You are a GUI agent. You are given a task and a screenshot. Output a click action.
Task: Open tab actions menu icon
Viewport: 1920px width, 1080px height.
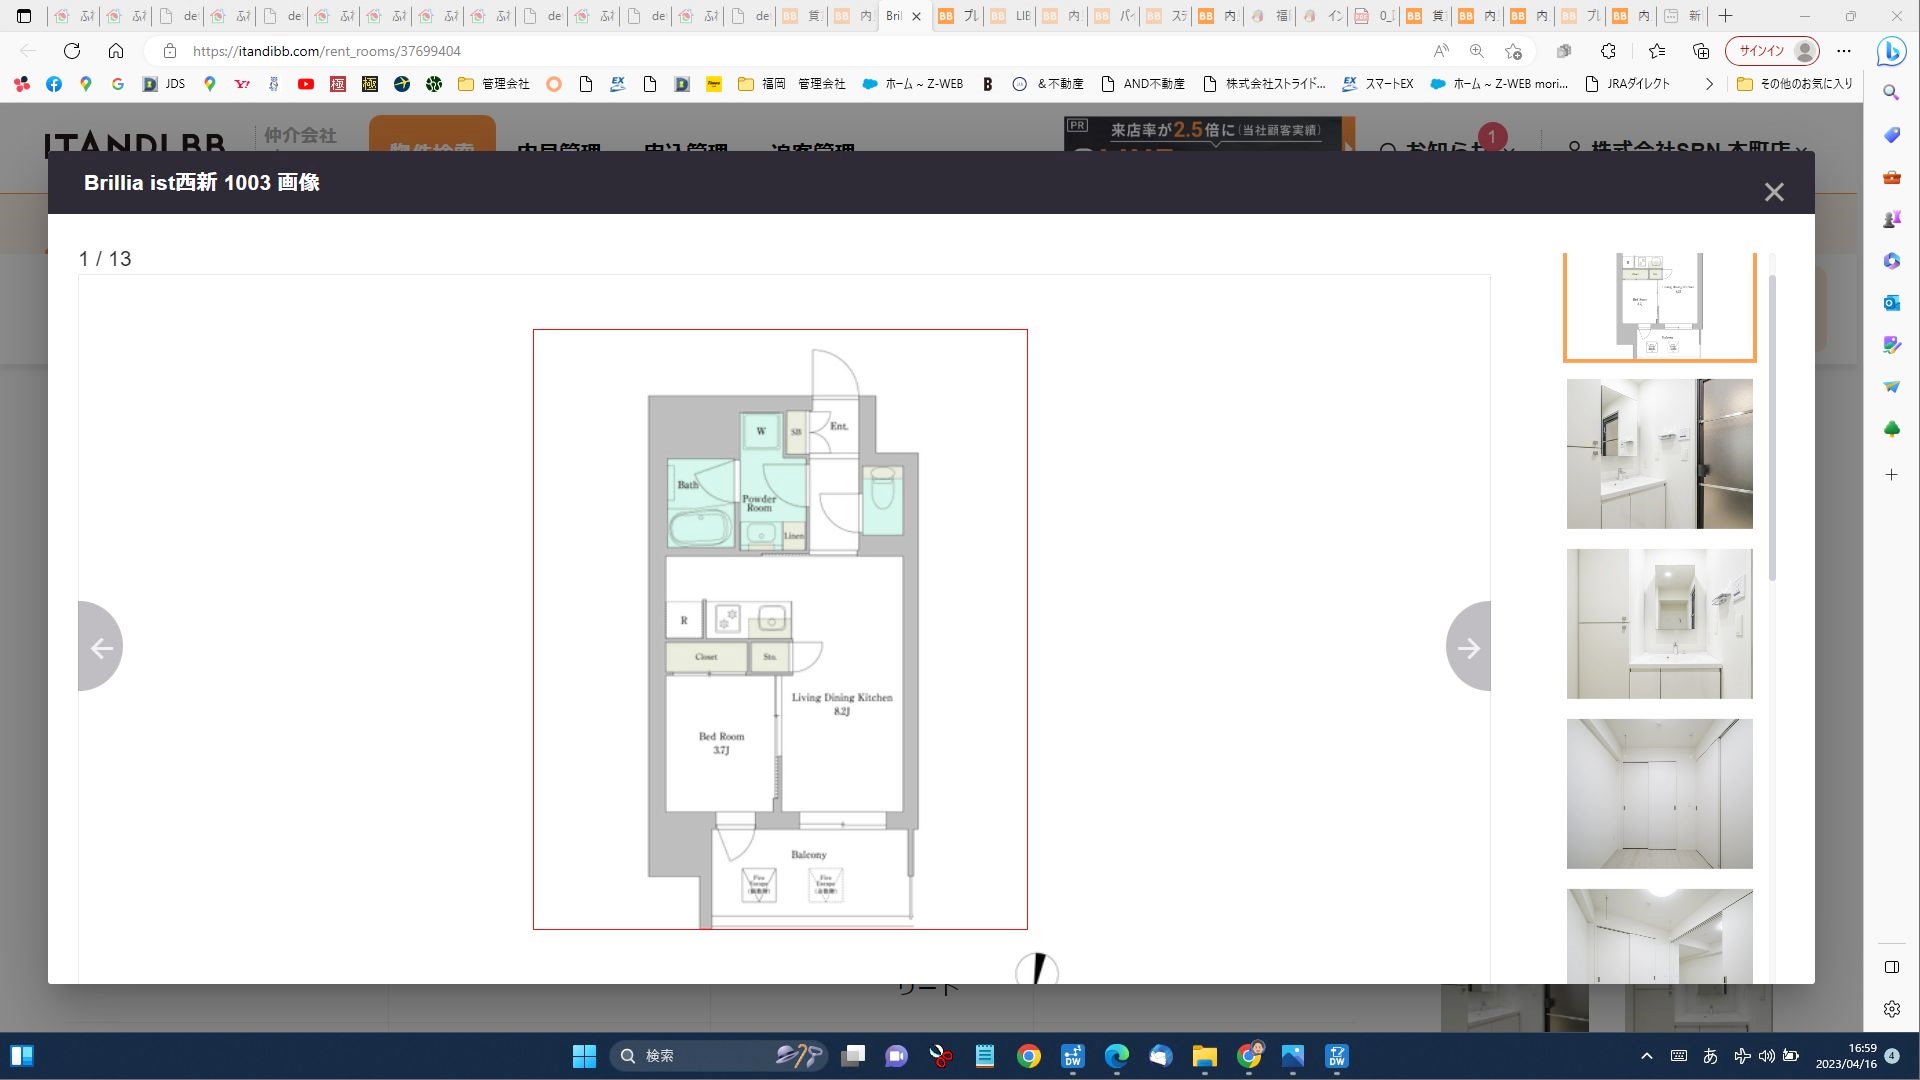(x=24, y=16)
